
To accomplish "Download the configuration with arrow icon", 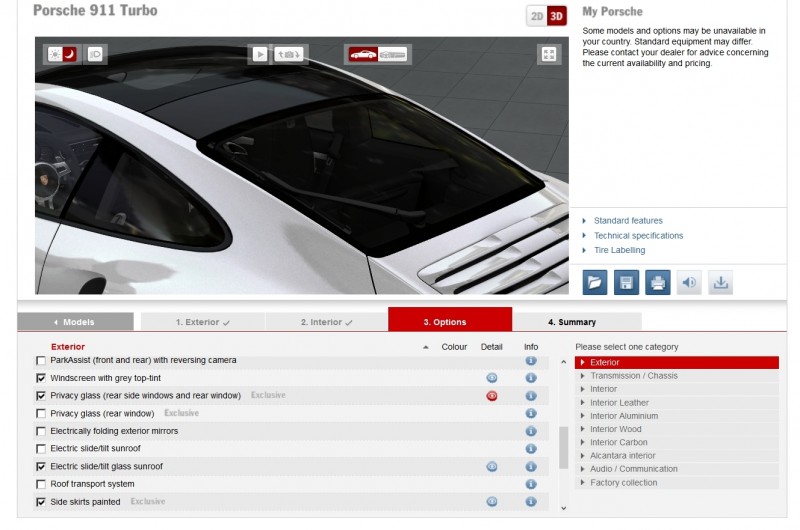I will pos(720,282).
